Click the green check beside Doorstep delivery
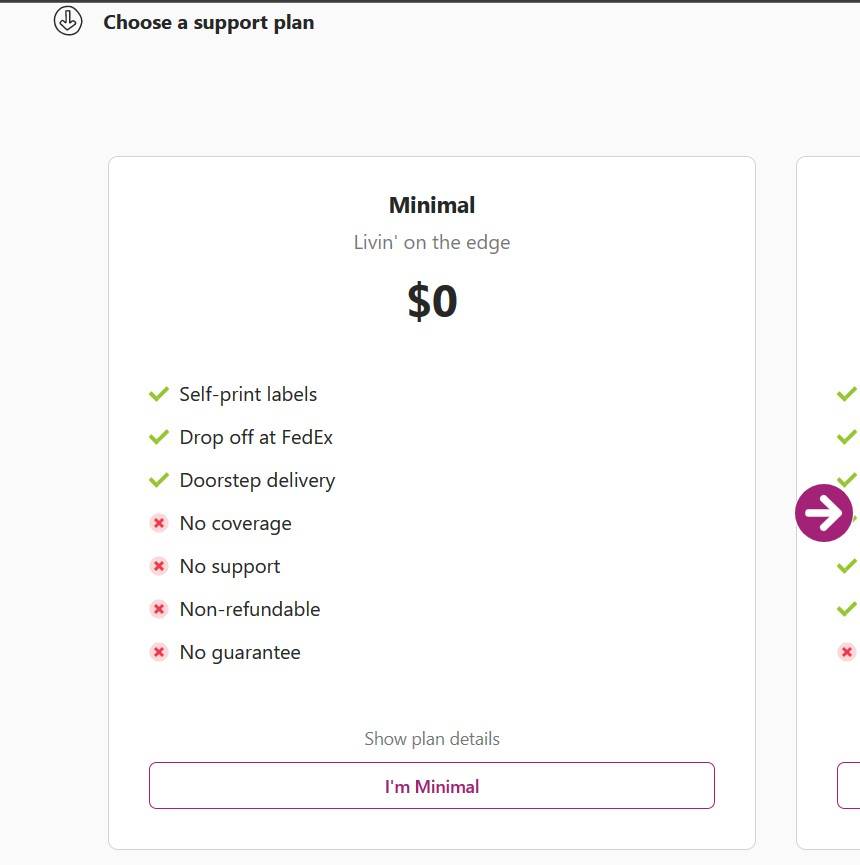The height and width of the screenshot is (865, 860). coord(158,480)
